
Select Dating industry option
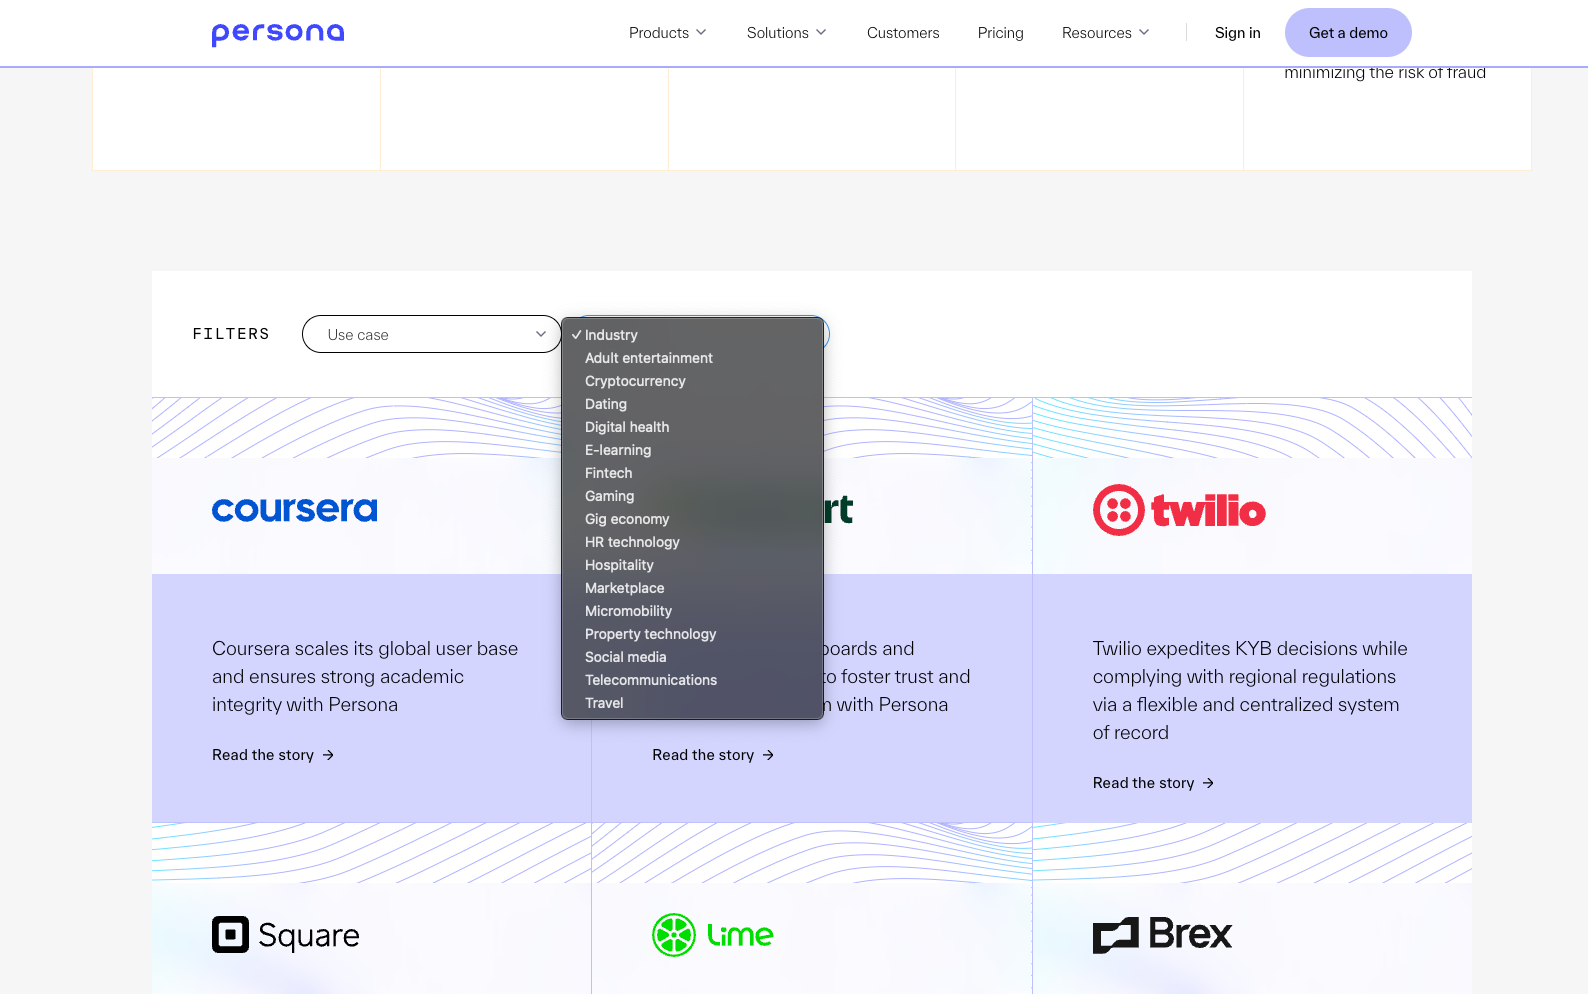[x=692, y=404]
